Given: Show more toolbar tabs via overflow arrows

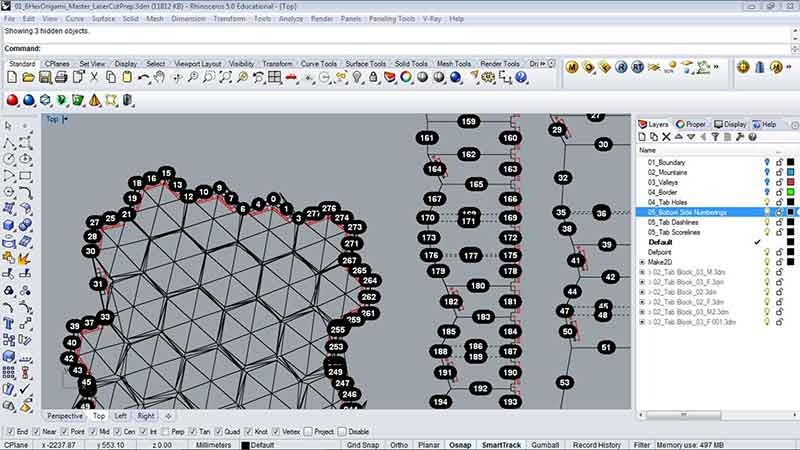Looking at the screenshot, I should [x=542, y=64].
